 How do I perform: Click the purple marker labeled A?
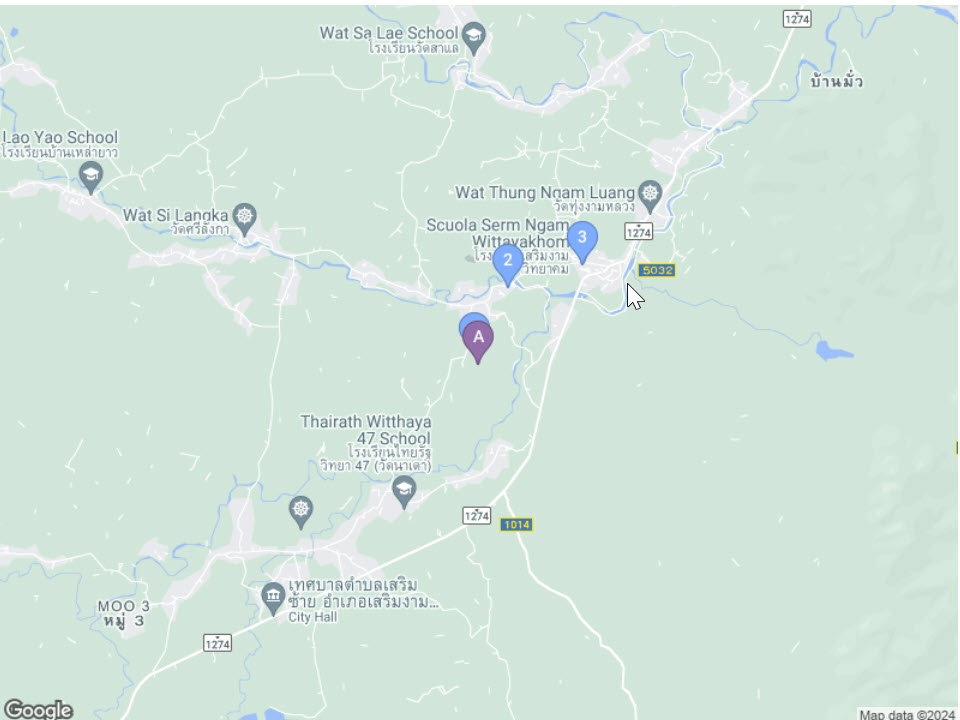[x=478, y=342]
